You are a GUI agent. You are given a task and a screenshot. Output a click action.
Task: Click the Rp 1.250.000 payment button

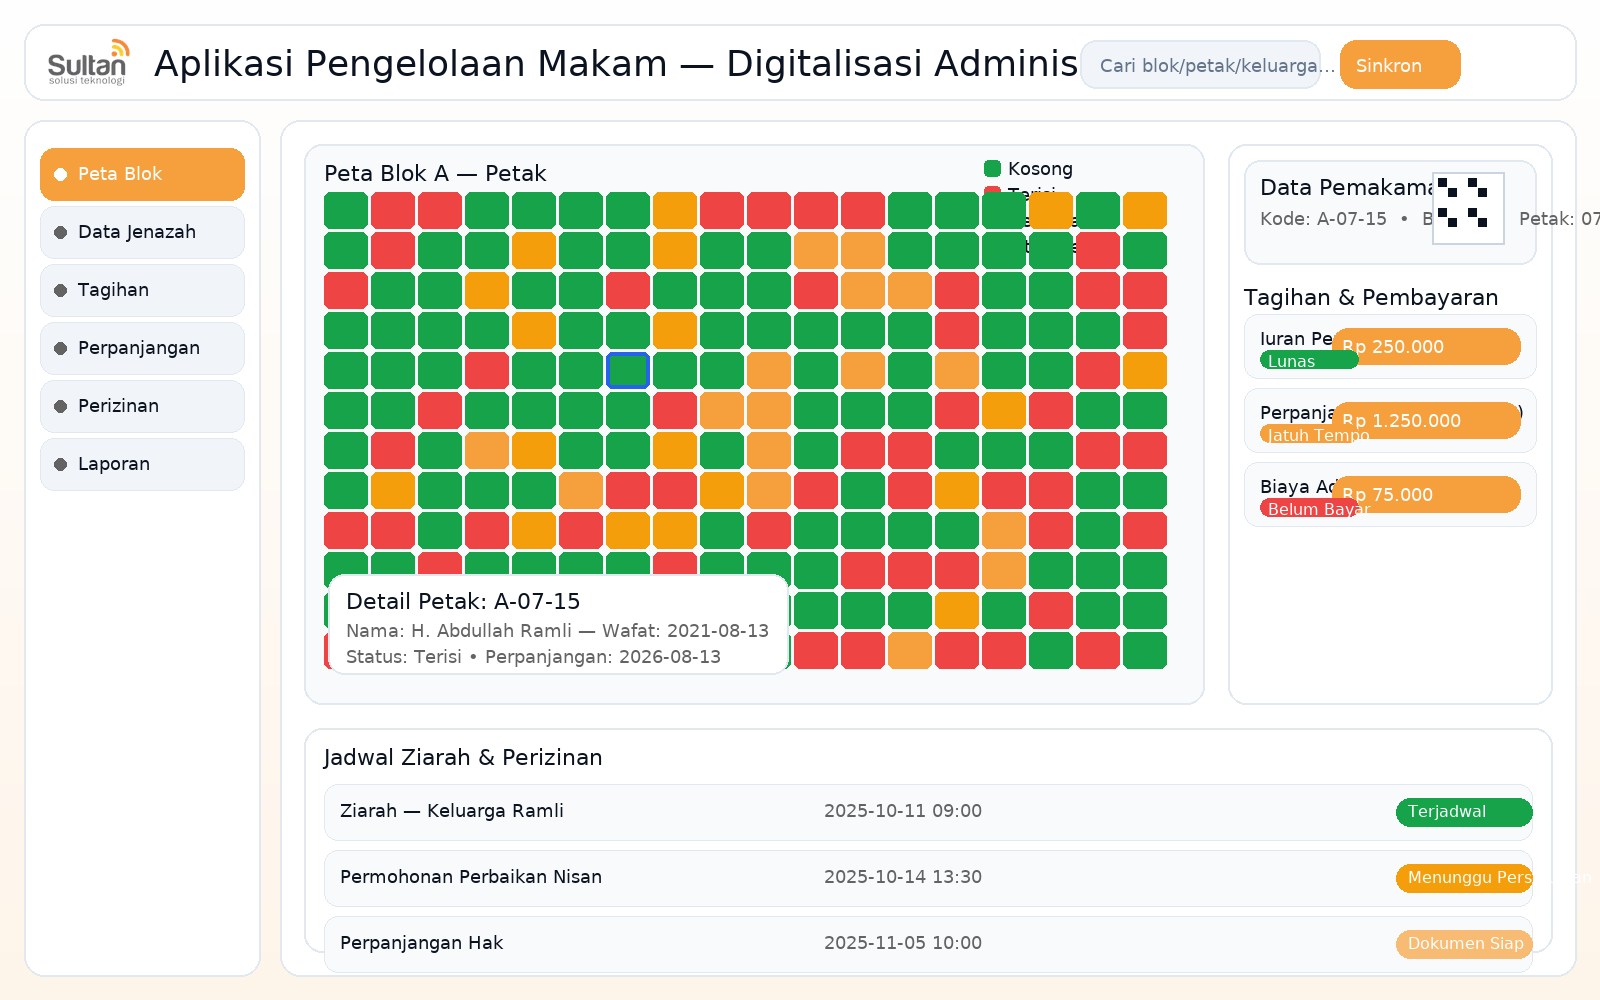1427,420
